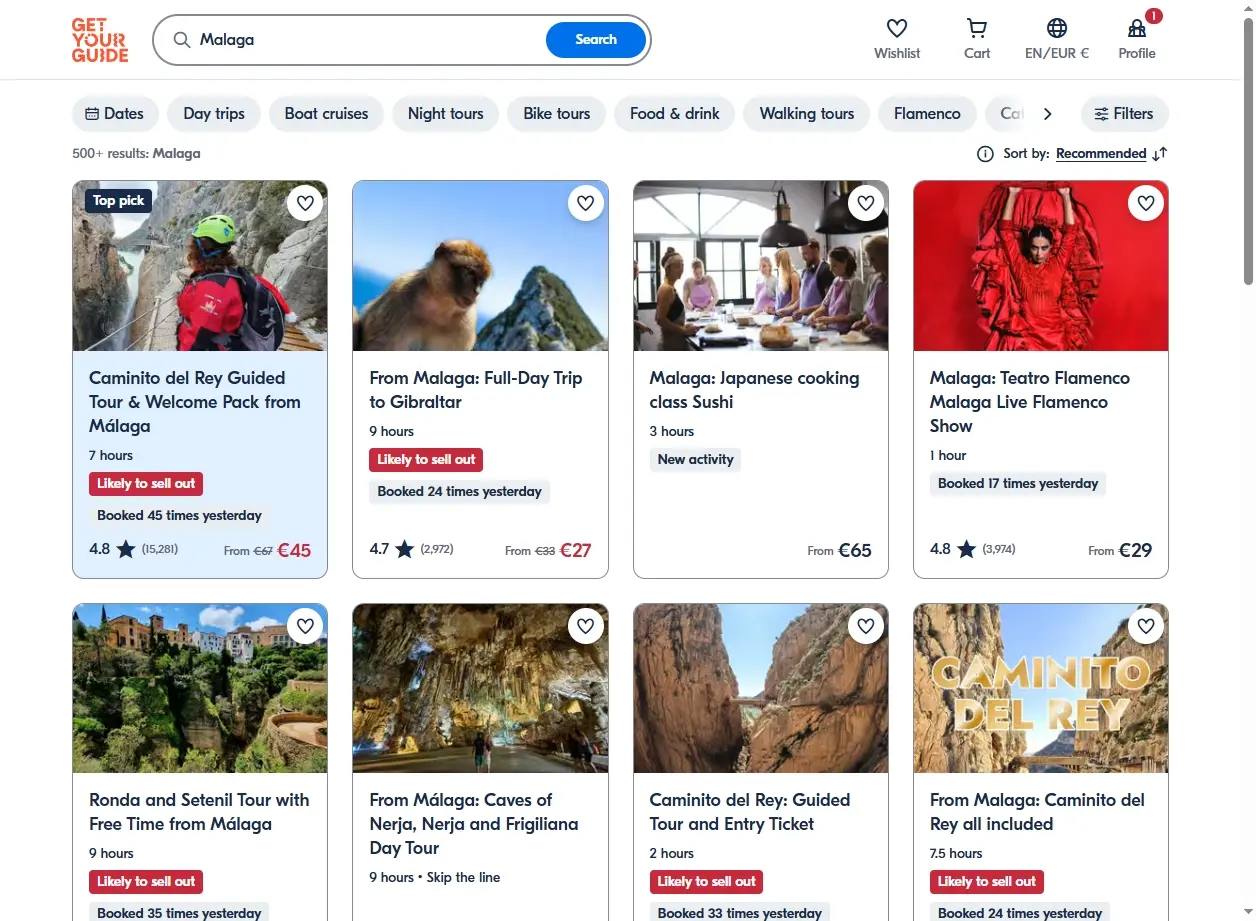1256x921 pixels.
Task: Wishlist the Japanese cooking class Sushi card
Action: coord(866,204)
